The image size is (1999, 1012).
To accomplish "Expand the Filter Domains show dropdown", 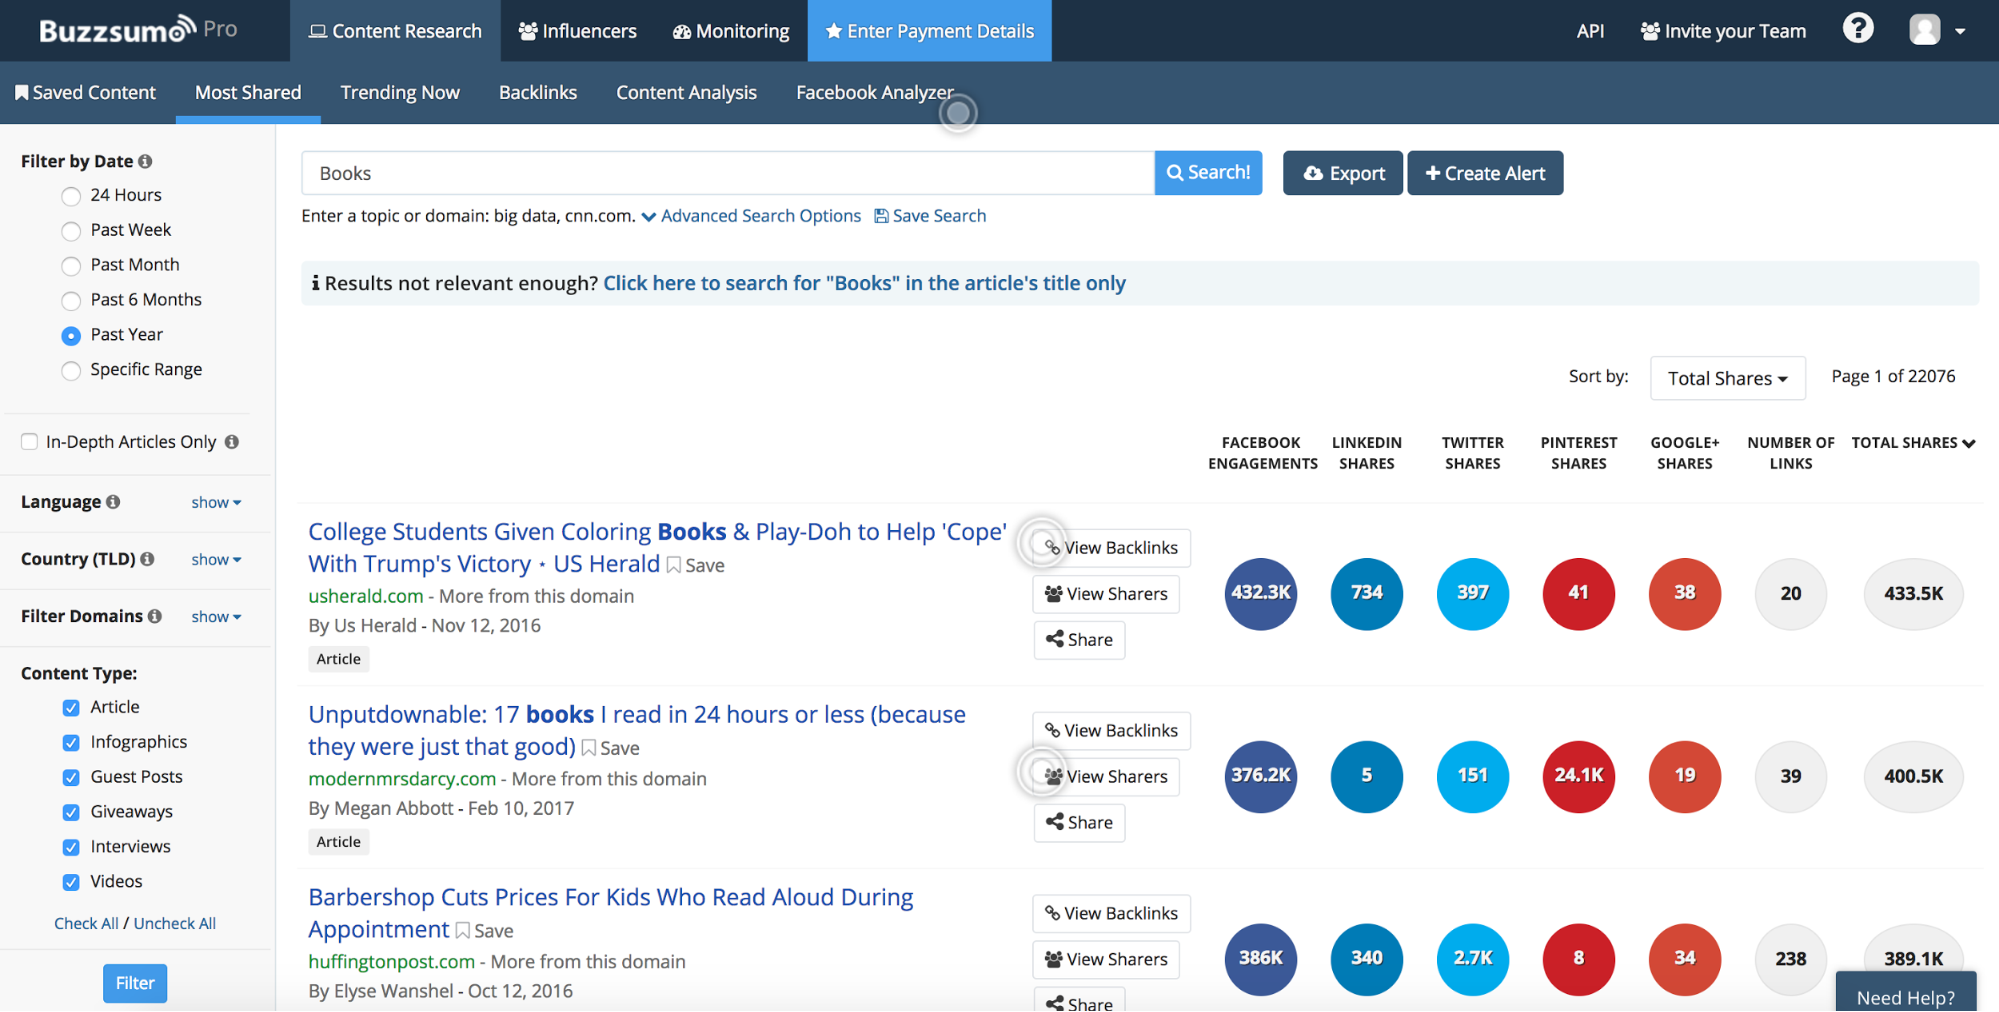I will coord(216,616).
